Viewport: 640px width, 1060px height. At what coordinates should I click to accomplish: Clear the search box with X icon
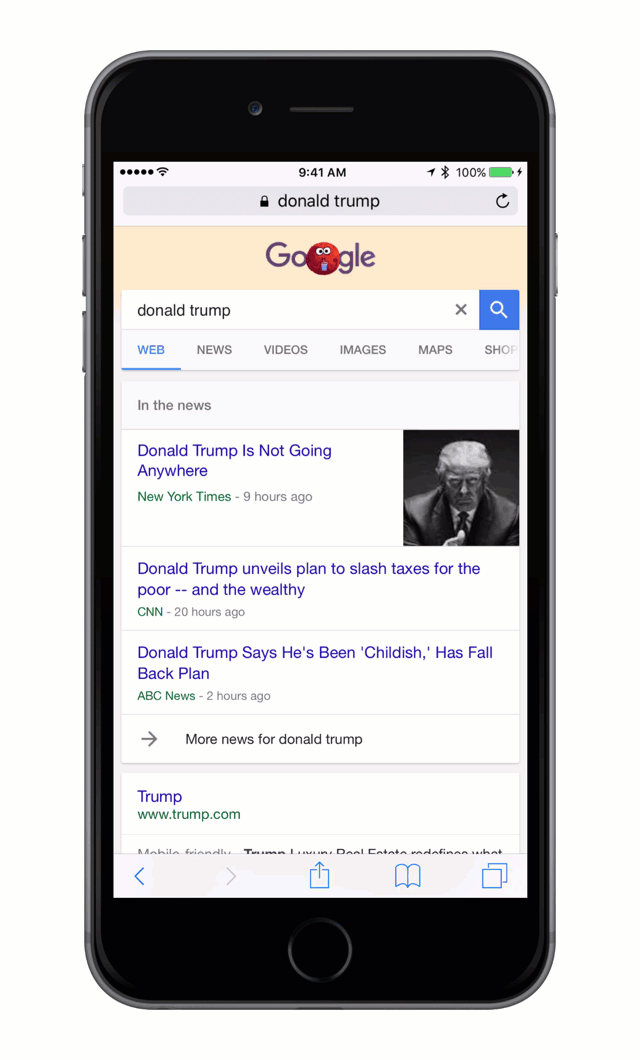(461, 310)
